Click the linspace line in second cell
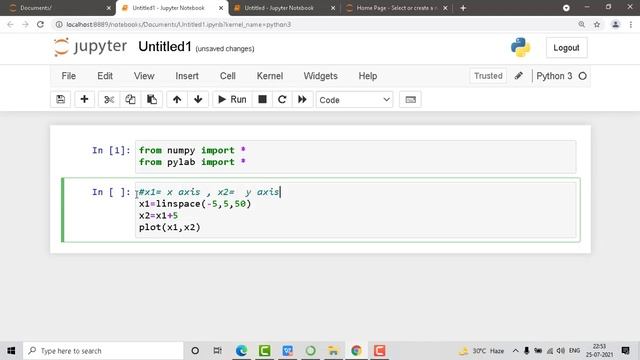Viewport: 640px width, 360px height. click(195, 204)
